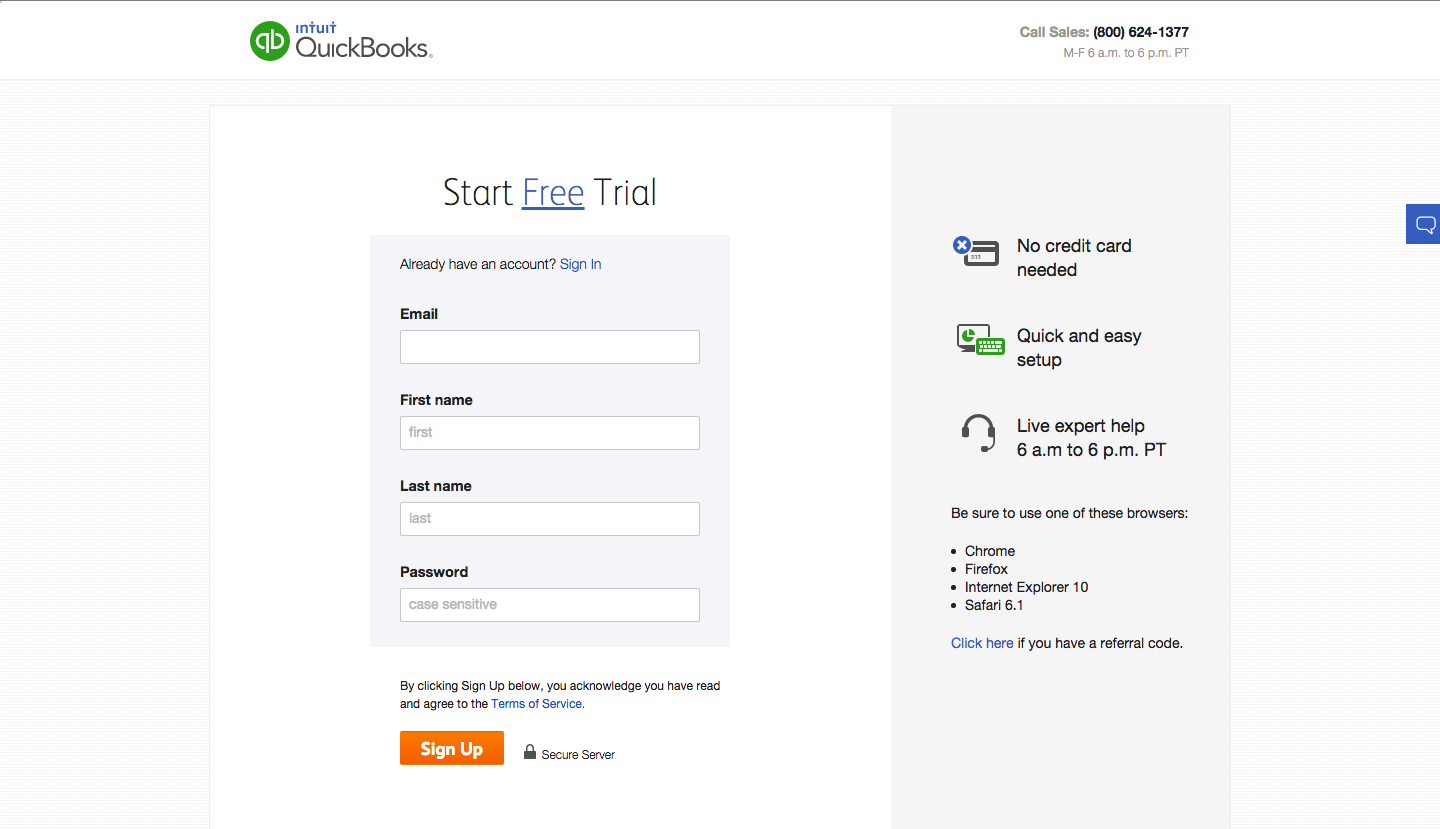Image resolution: width=1440 pixels, height=829 pixels.
Task: Follow the Click here referral code link
Action: [981, 643]
